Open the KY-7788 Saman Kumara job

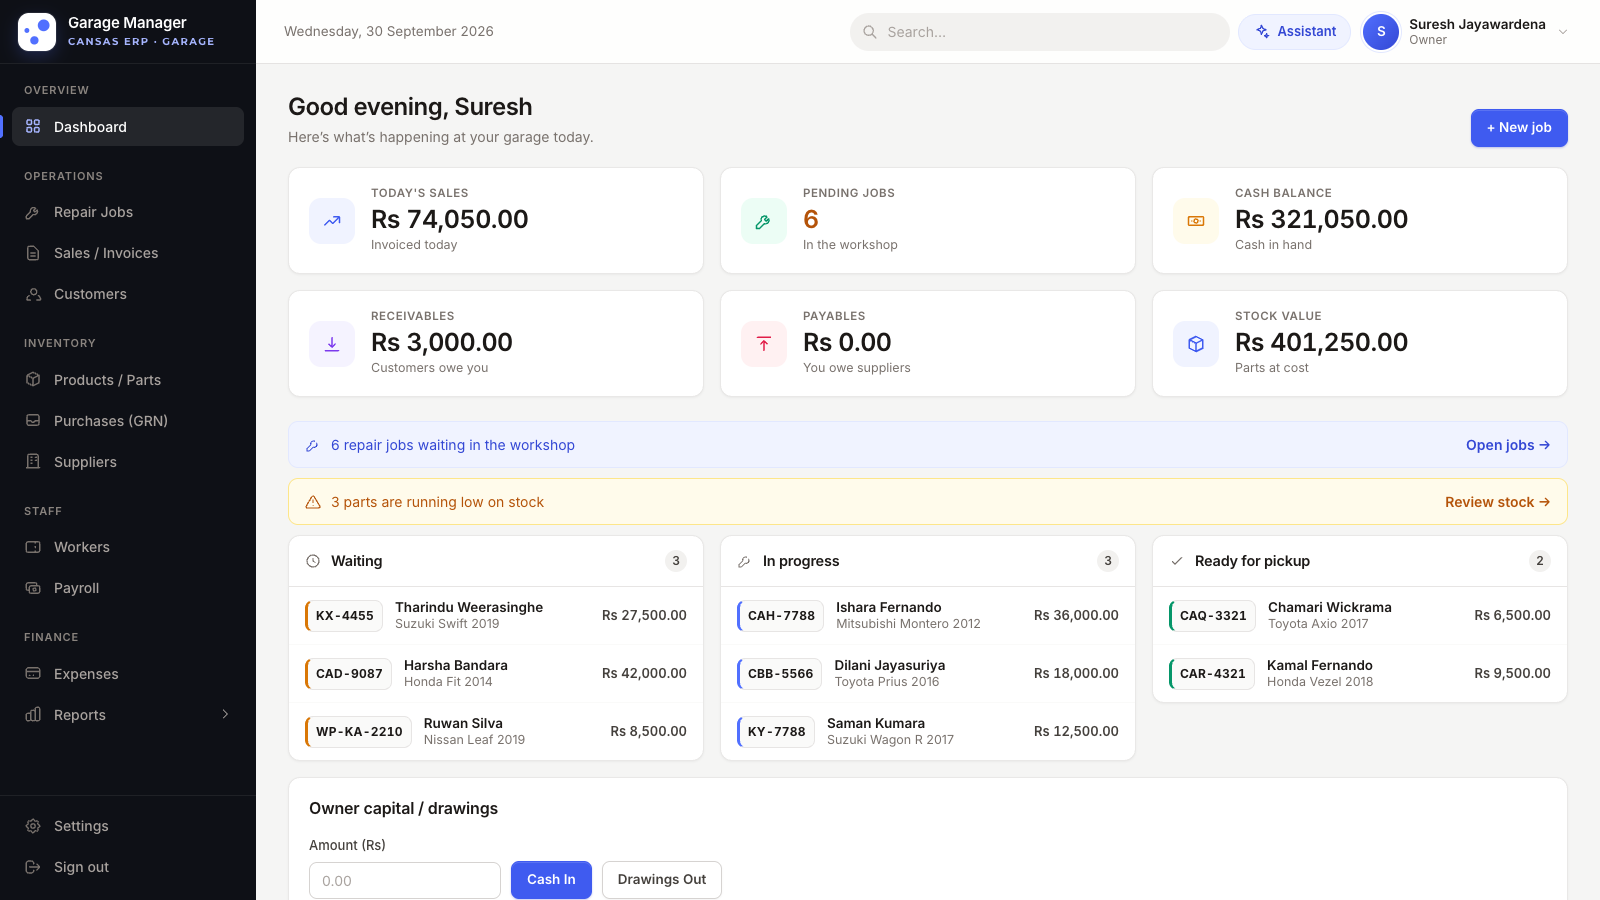click(x=928, y=732)
